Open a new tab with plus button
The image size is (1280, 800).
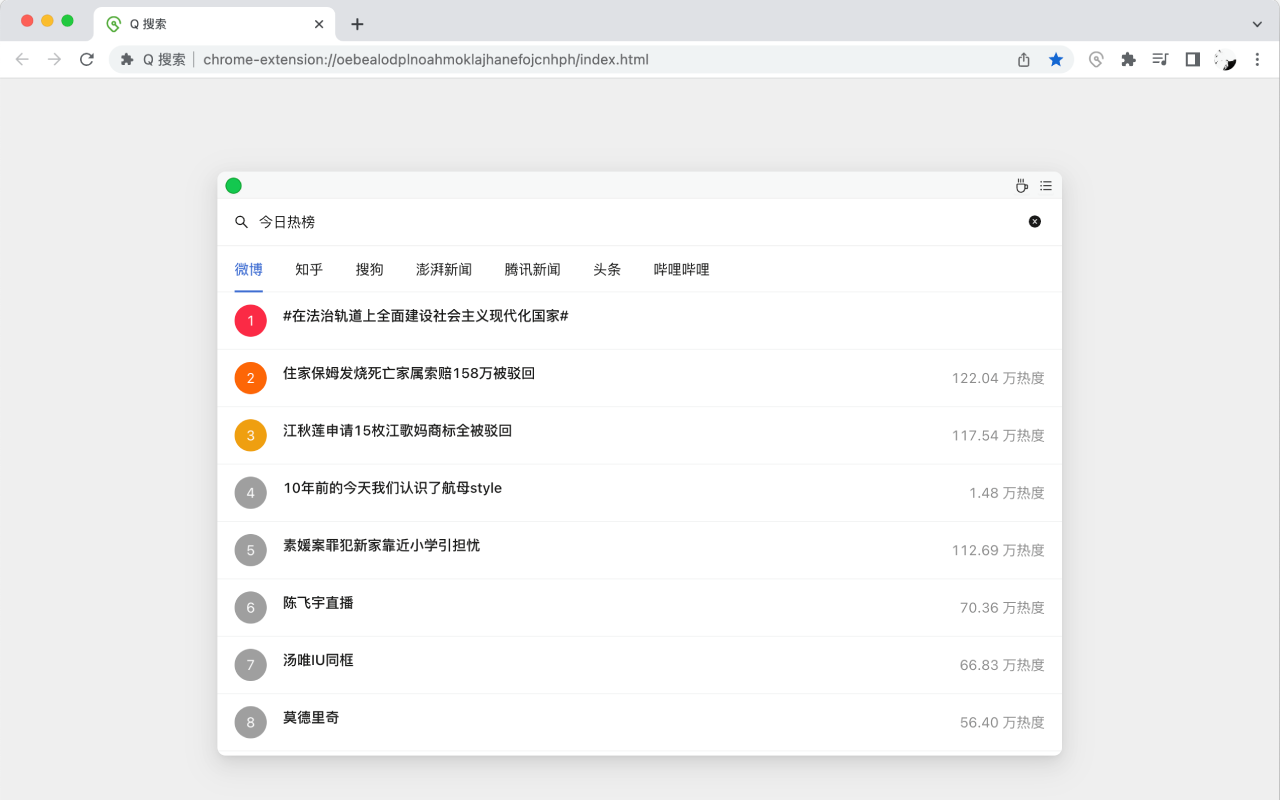357,24
